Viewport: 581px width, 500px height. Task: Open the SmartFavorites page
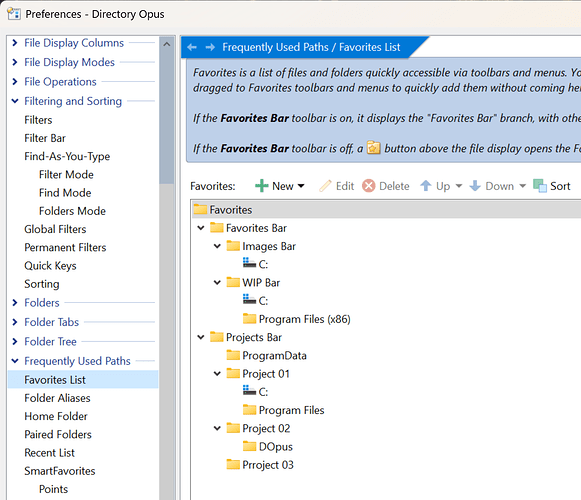[60, 471]
